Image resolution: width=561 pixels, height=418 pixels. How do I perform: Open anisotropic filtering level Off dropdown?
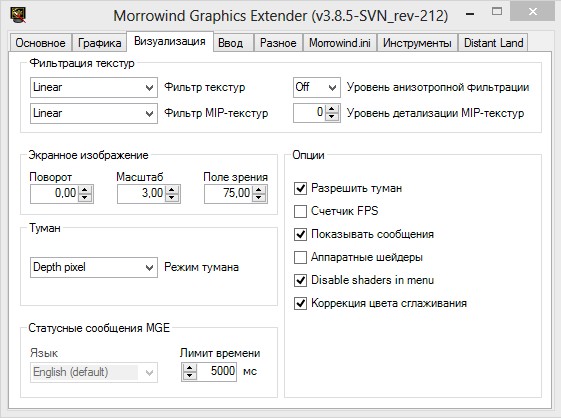click(x=317, y=87)
